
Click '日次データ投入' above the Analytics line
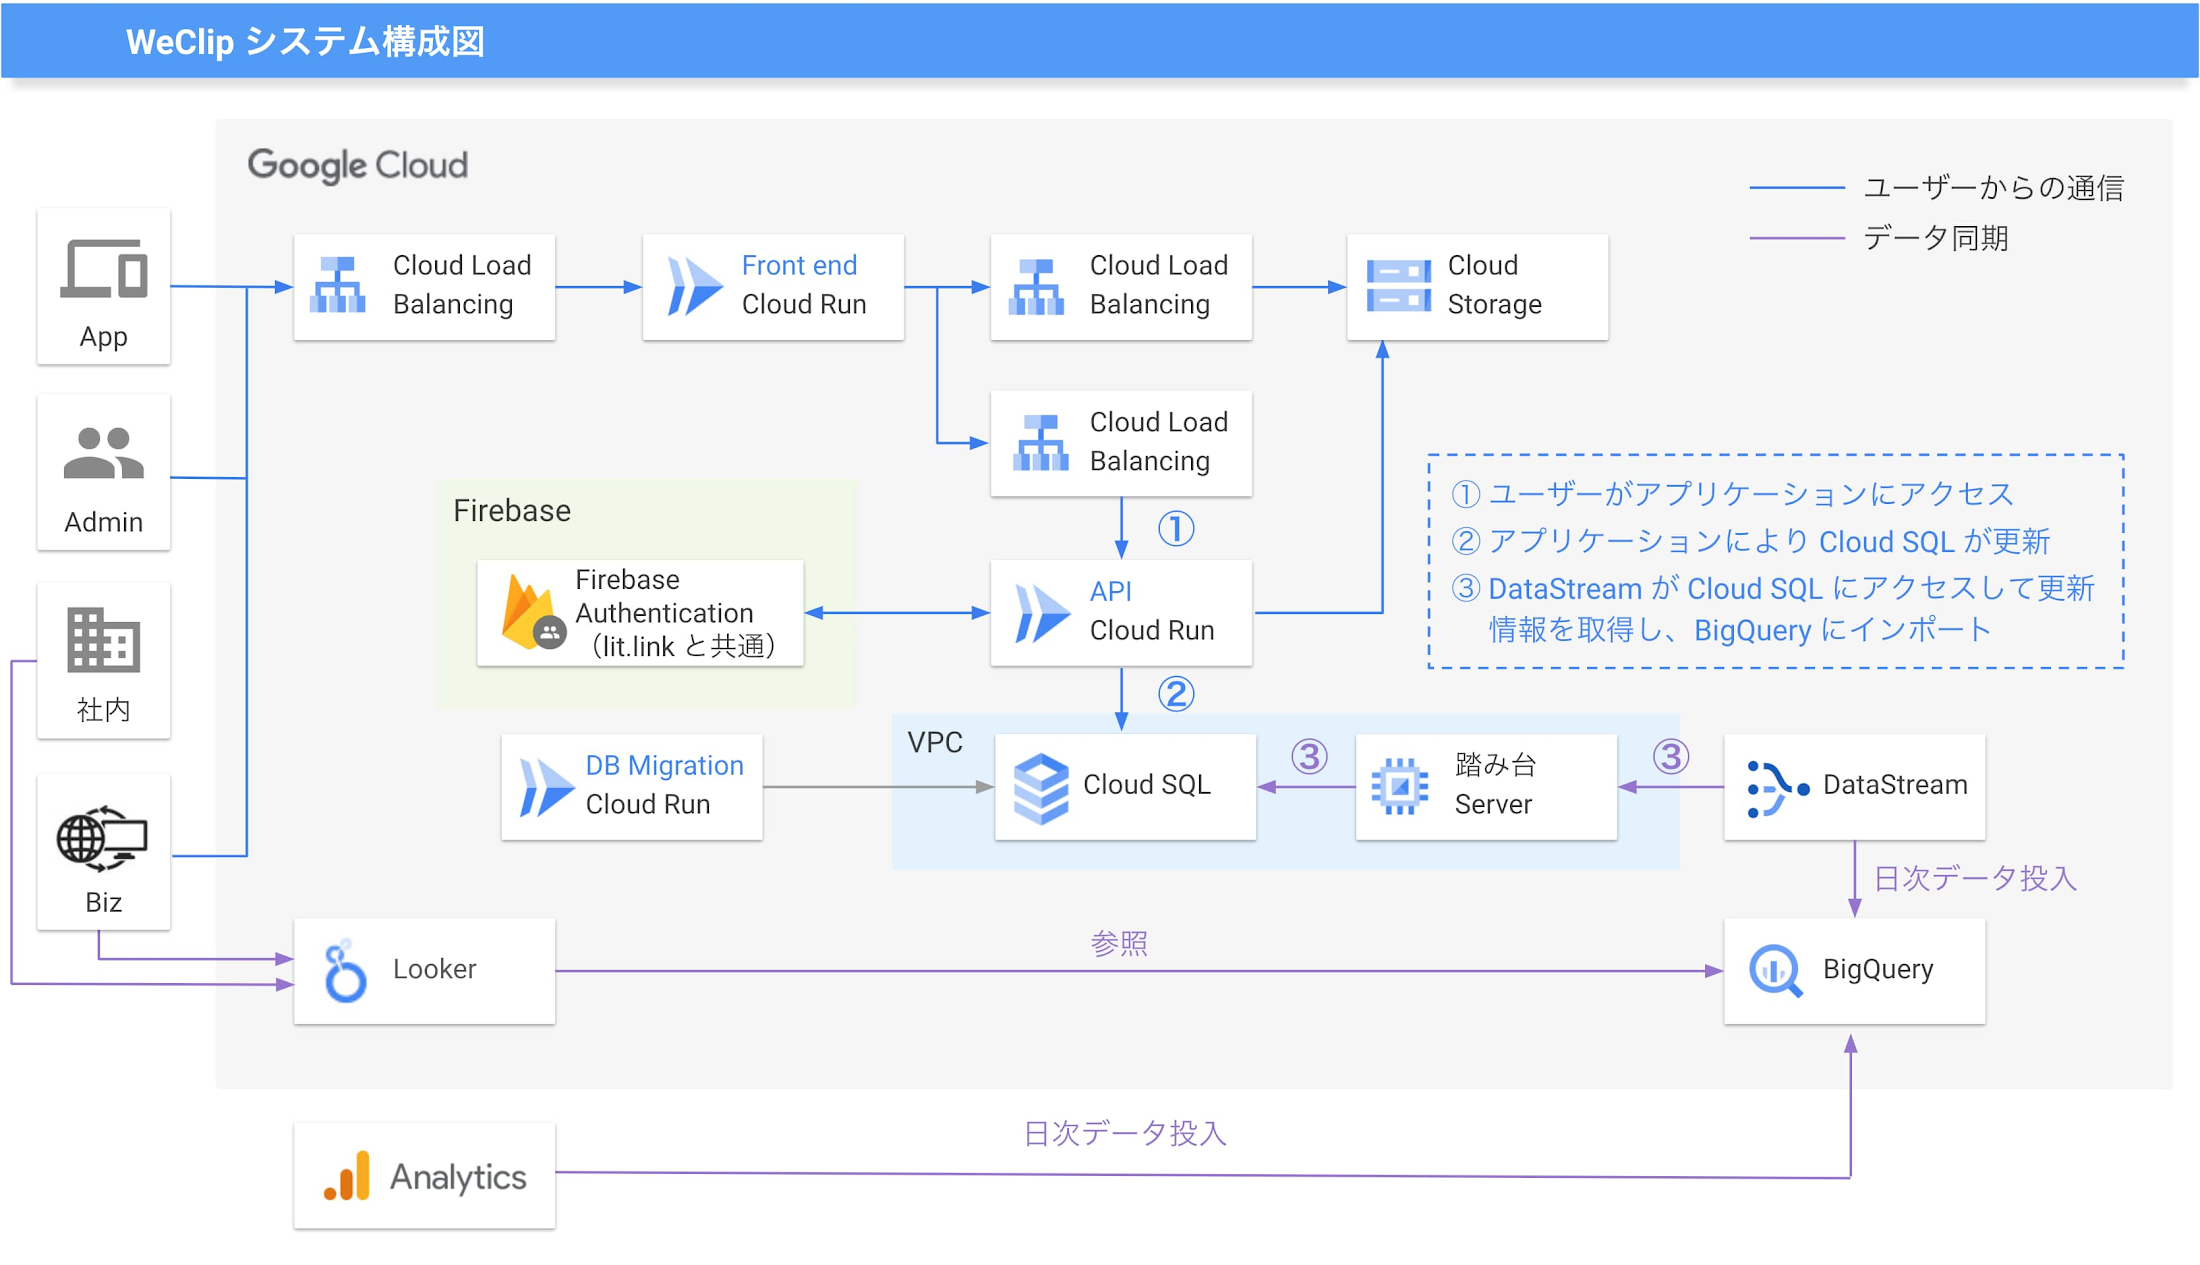point(1124,1133)
